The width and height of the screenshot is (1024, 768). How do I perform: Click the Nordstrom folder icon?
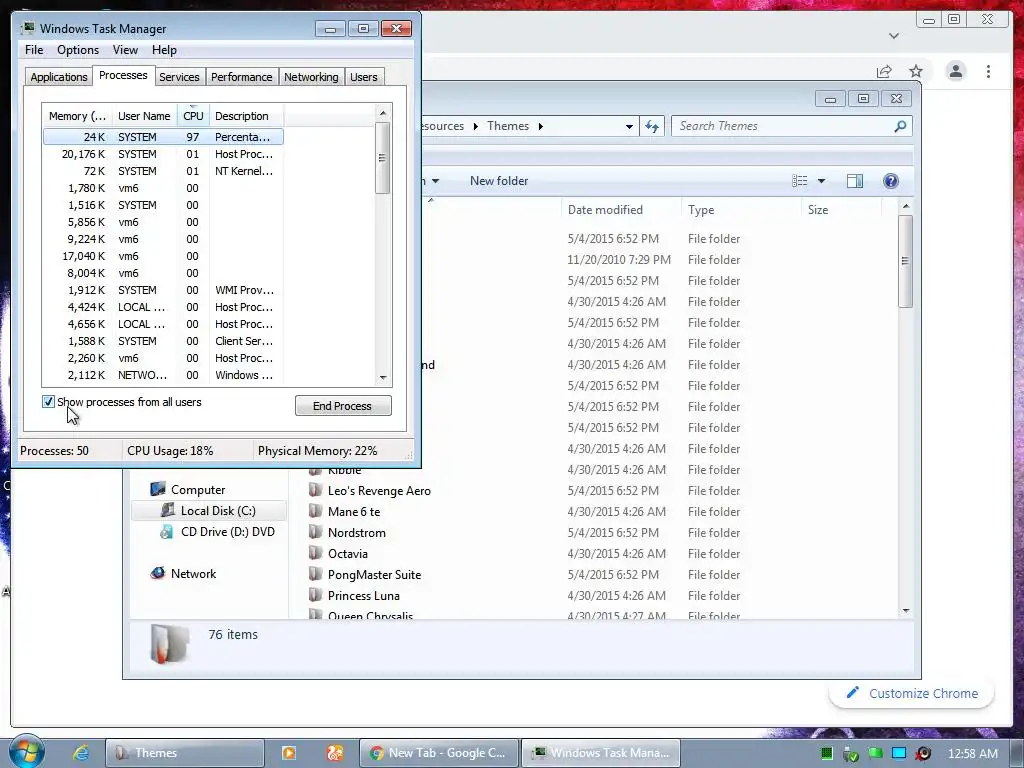[315, 532]
